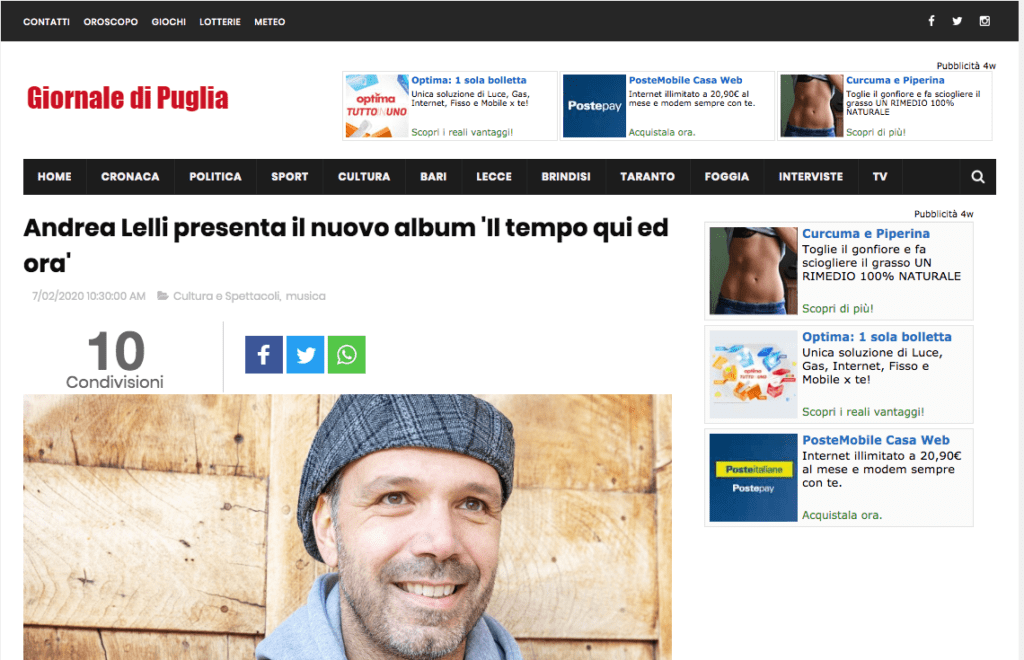This screenshot has width=1024, height=660.
Task: Click the folder icon beside article categories
Action: (163, 296)
